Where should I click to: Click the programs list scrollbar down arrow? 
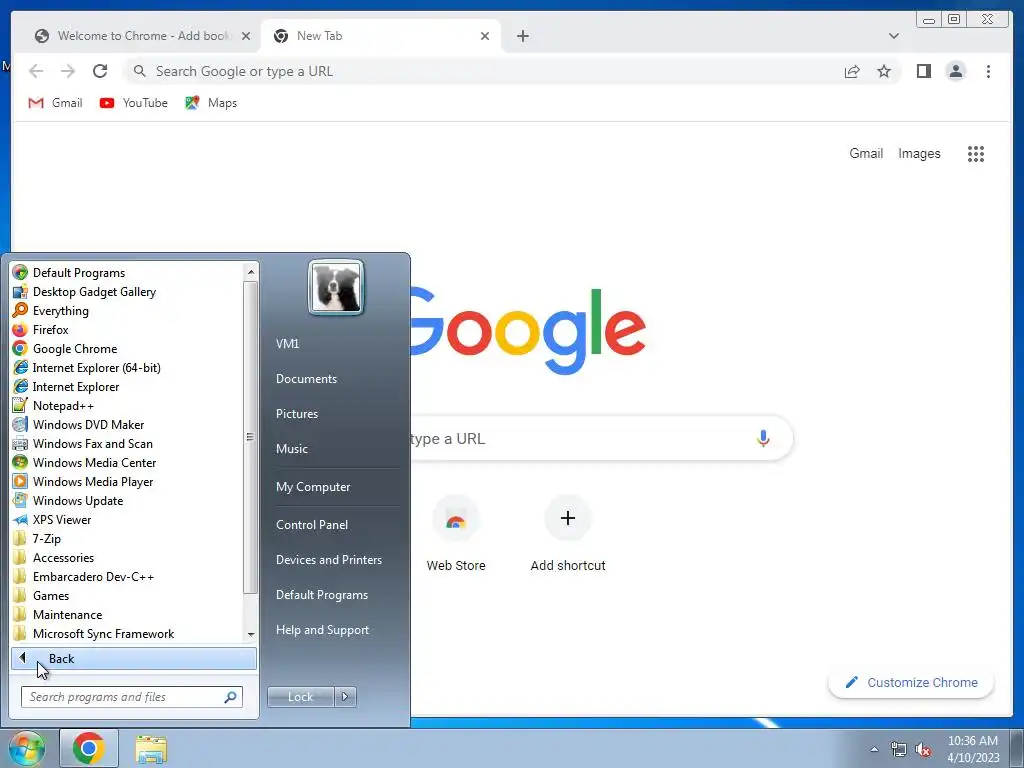tap(251, 634)
